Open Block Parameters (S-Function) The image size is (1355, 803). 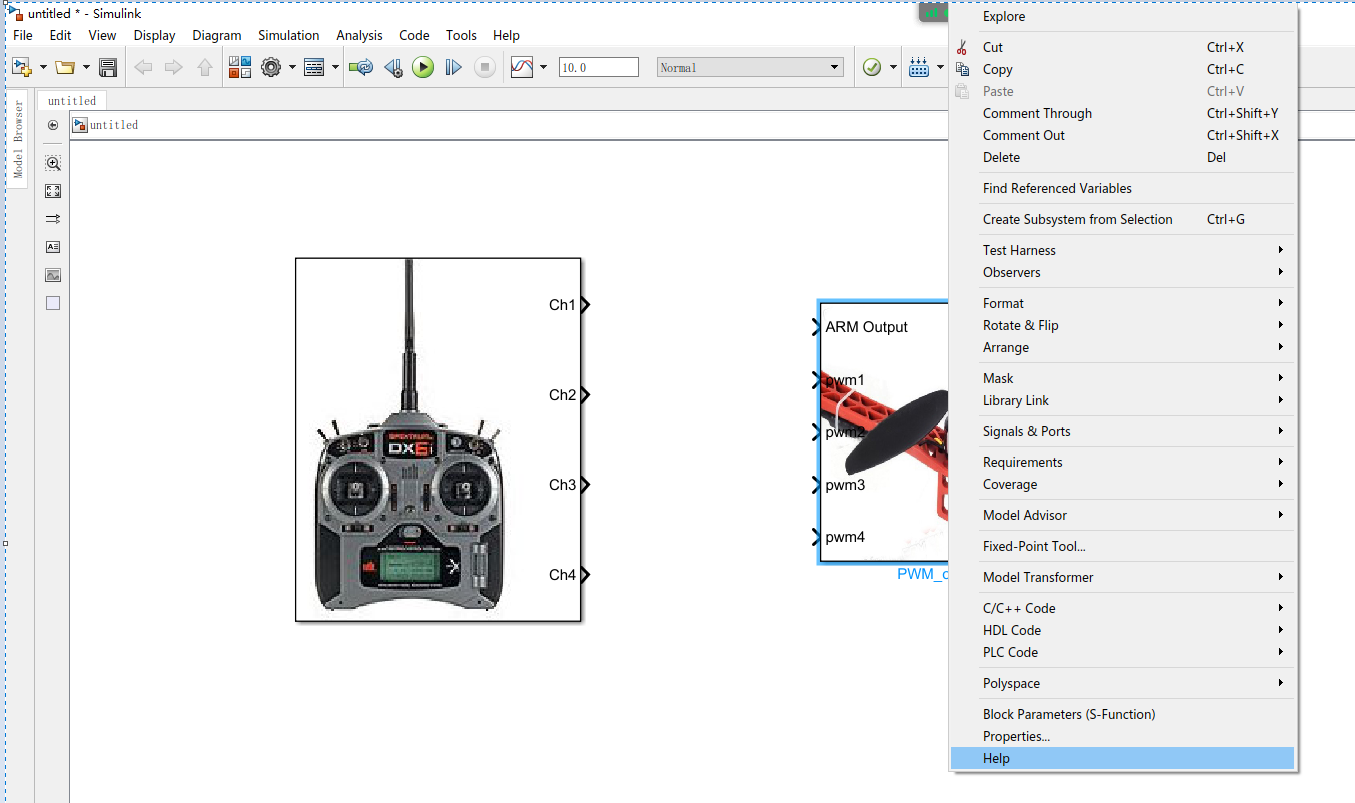coord(1069,714)
